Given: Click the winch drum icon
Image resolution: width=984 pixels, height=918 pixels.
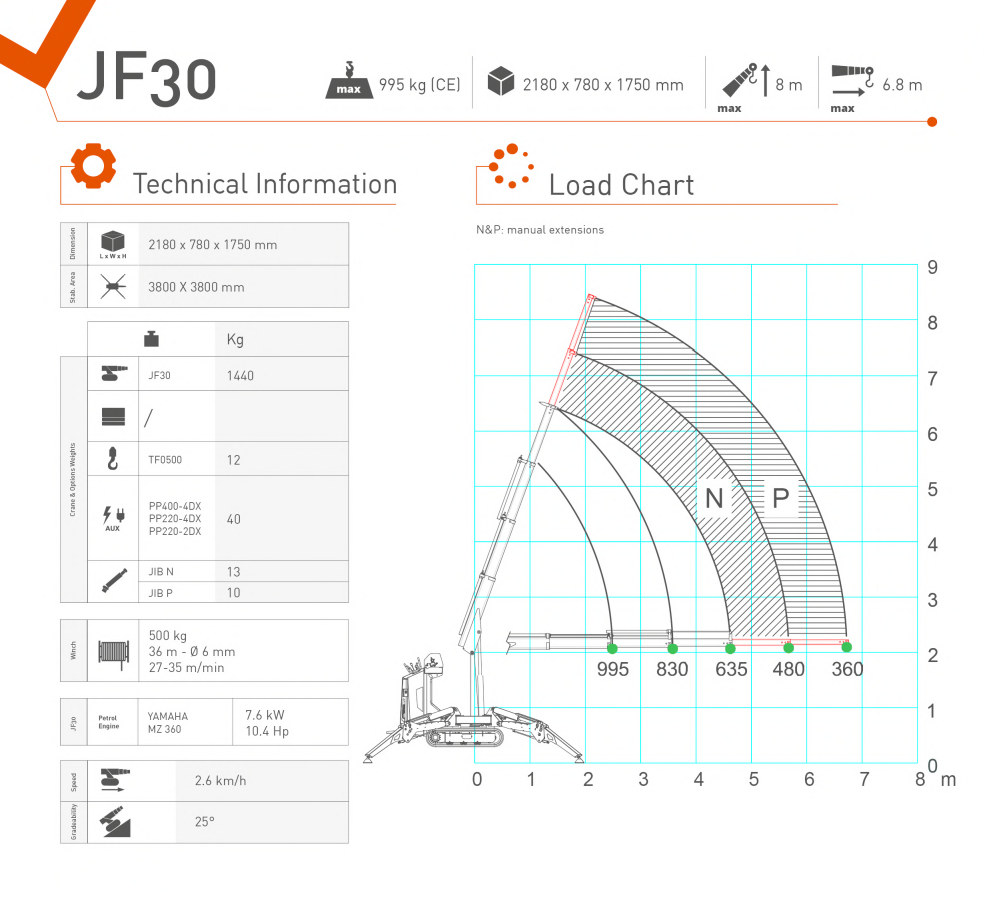Looking at the screenshot, I should click(x=112, y=651).
